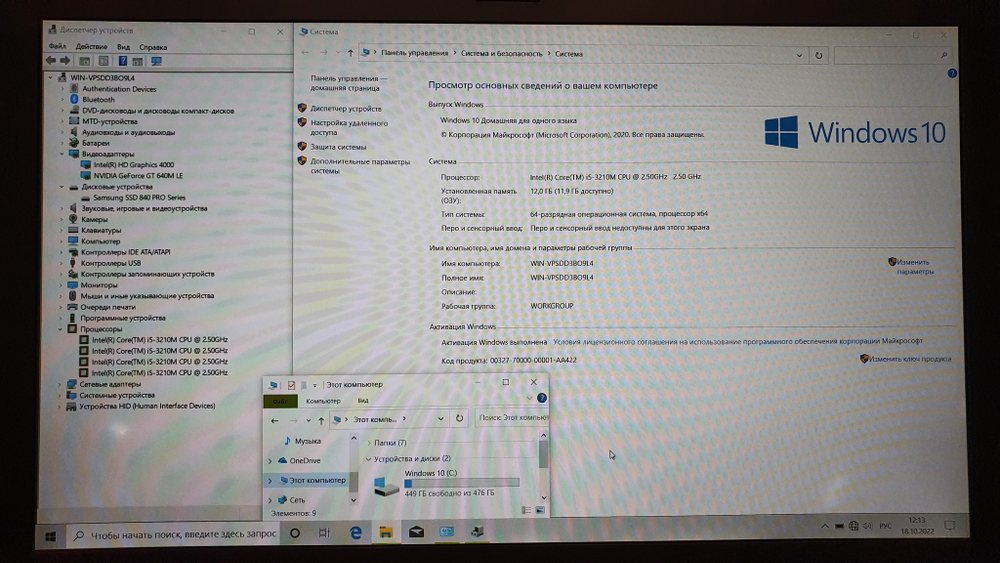Open the Файл tab in Этот компьютер window
This screenshot has width=1000, height=563.
point(280,401)
